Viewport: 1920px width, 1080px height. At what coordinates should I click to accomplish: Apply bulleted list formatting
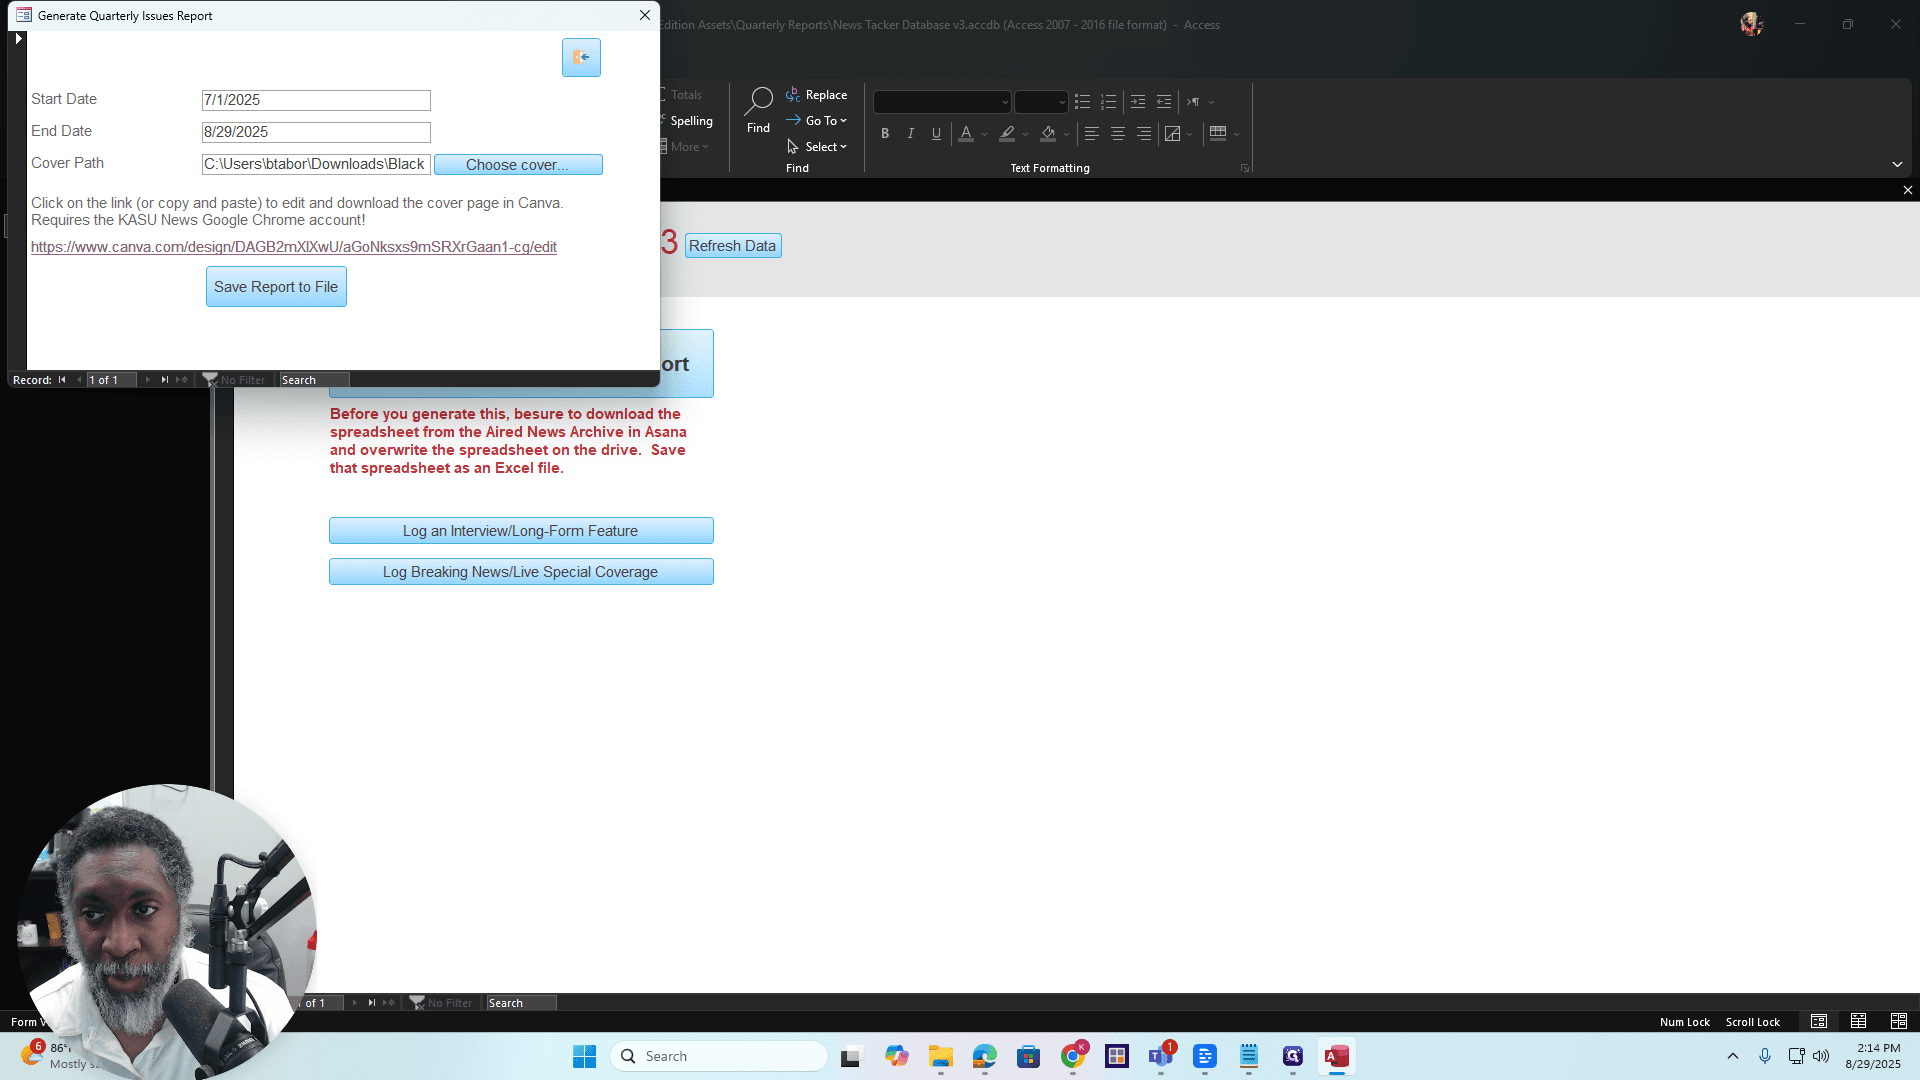[1082, 102]
